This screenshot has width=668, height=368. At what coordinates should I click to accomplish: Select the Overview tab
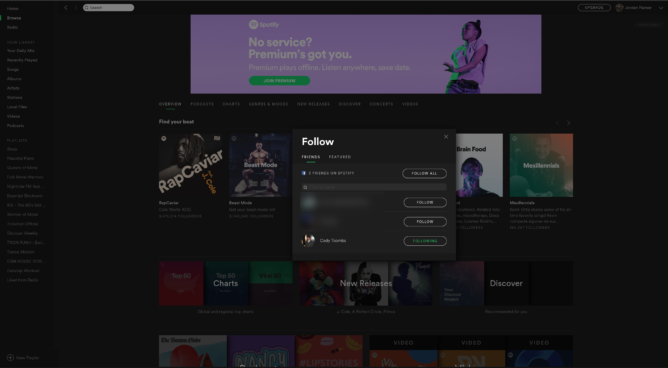pos(170,104)
